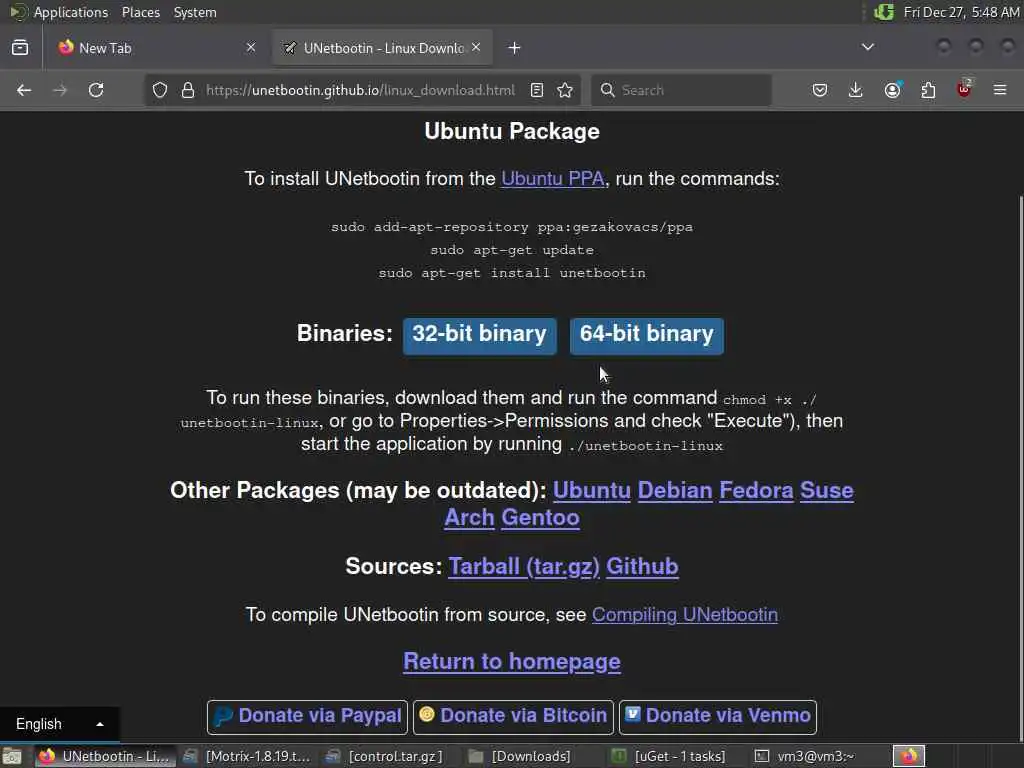This screenshot has width=1024, height=768.
Task: Click the Ubuntu Package heading
Action: tap(512, 131)
